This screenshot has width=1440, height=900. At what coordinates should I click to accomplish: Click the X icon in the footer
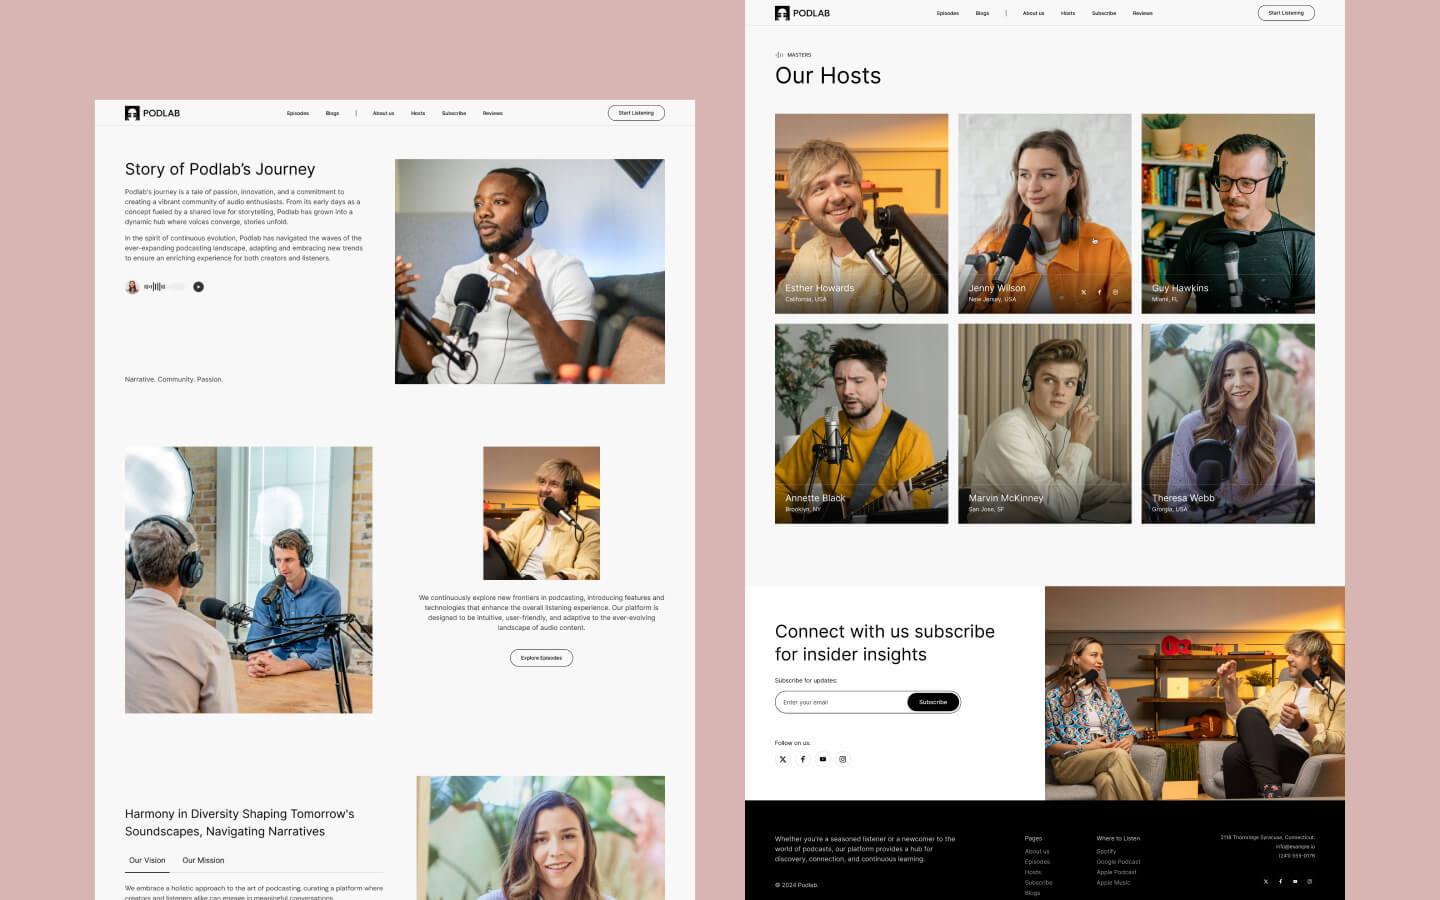tap(1265, 881)
